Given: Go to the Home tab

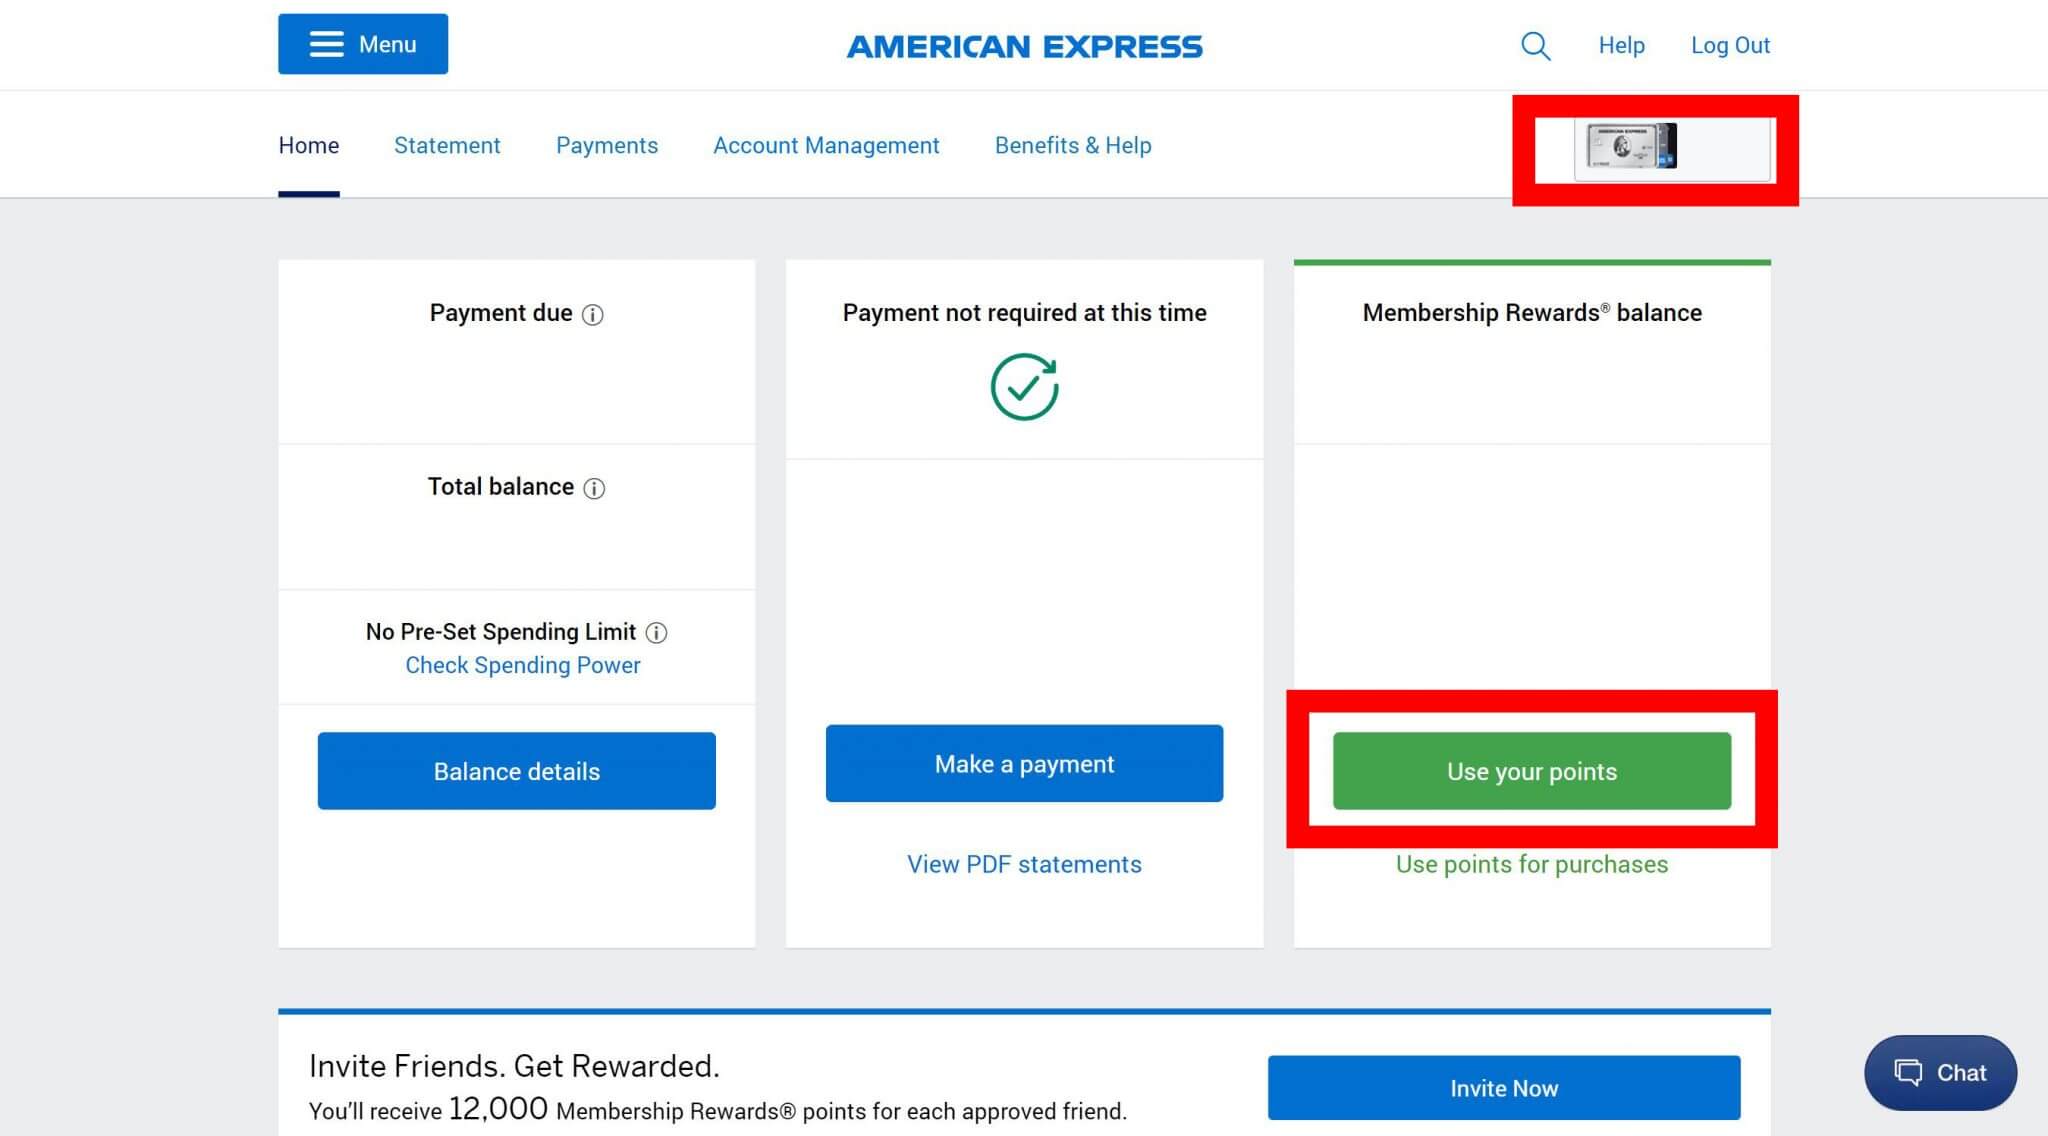Looking at the screenshot, I should (309, 146).
